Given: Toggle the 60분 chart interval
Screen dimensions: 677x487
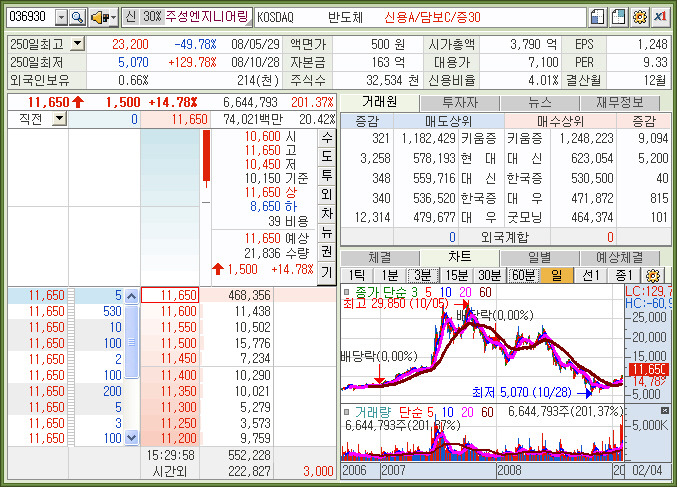Looking at the screenshot, I should click(x=522, y=275).
